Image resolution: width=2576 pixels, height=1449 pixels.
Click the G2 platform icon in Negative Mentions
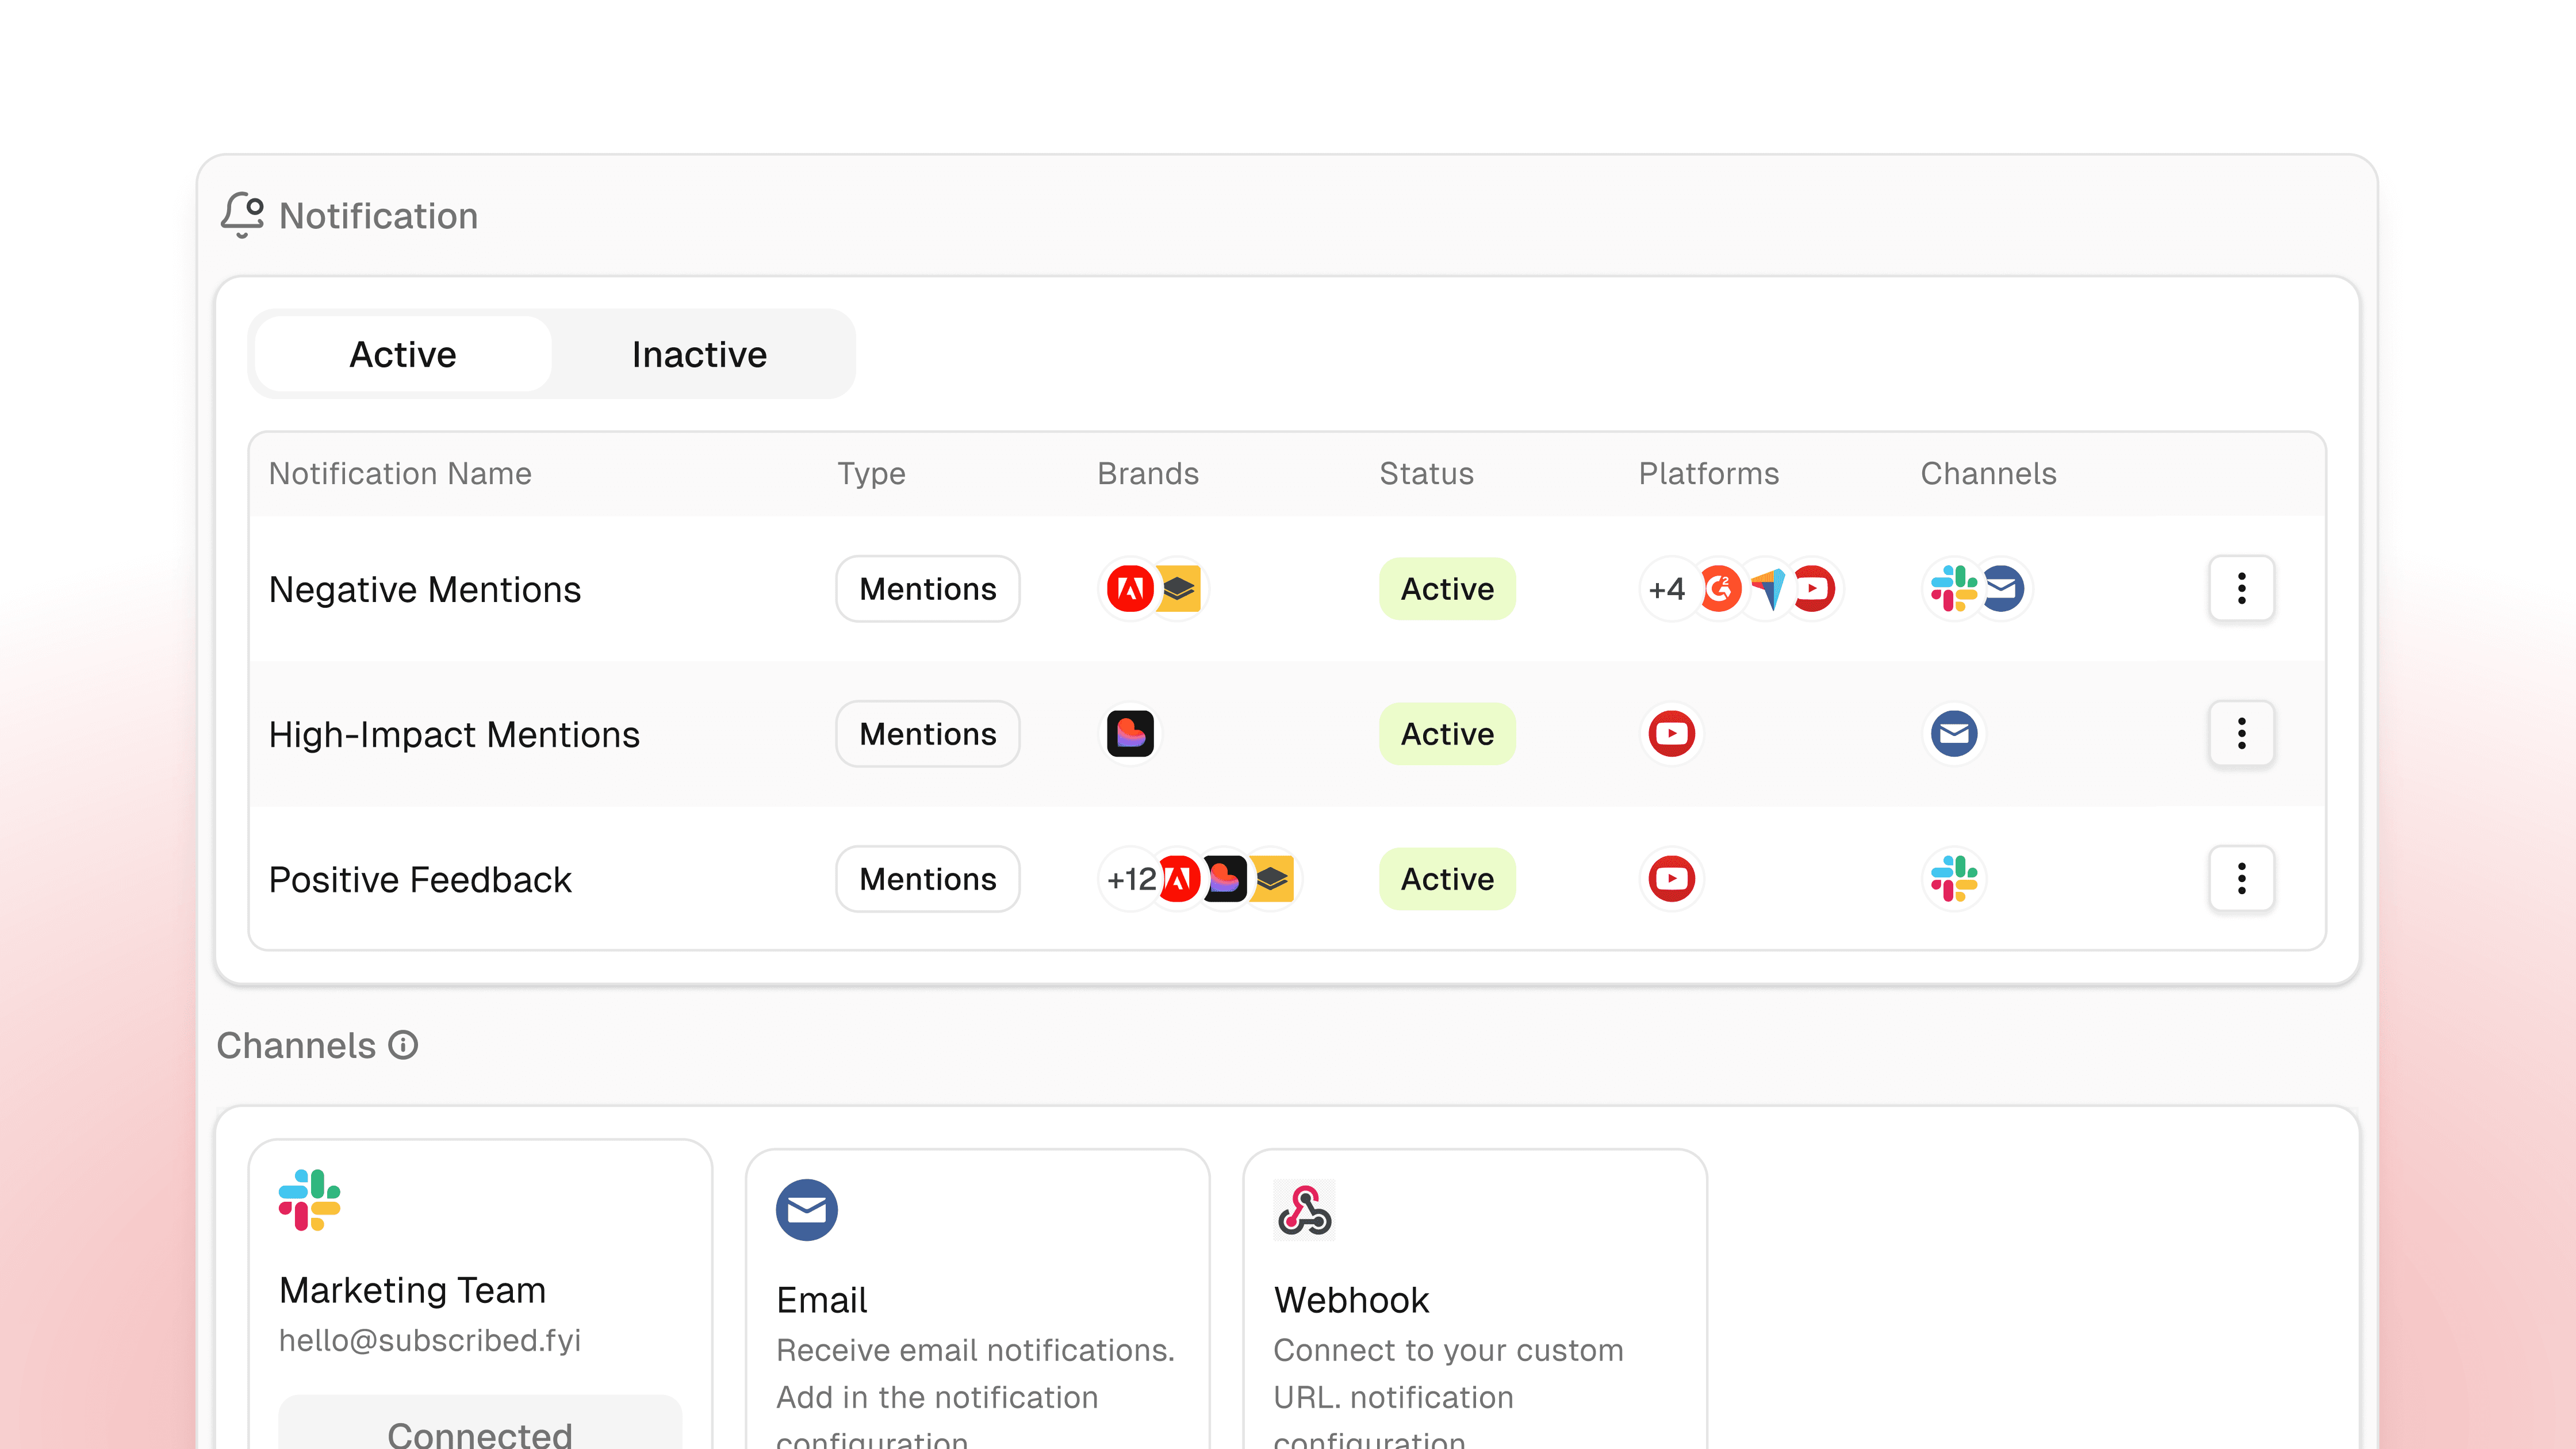coord(1719,589)
